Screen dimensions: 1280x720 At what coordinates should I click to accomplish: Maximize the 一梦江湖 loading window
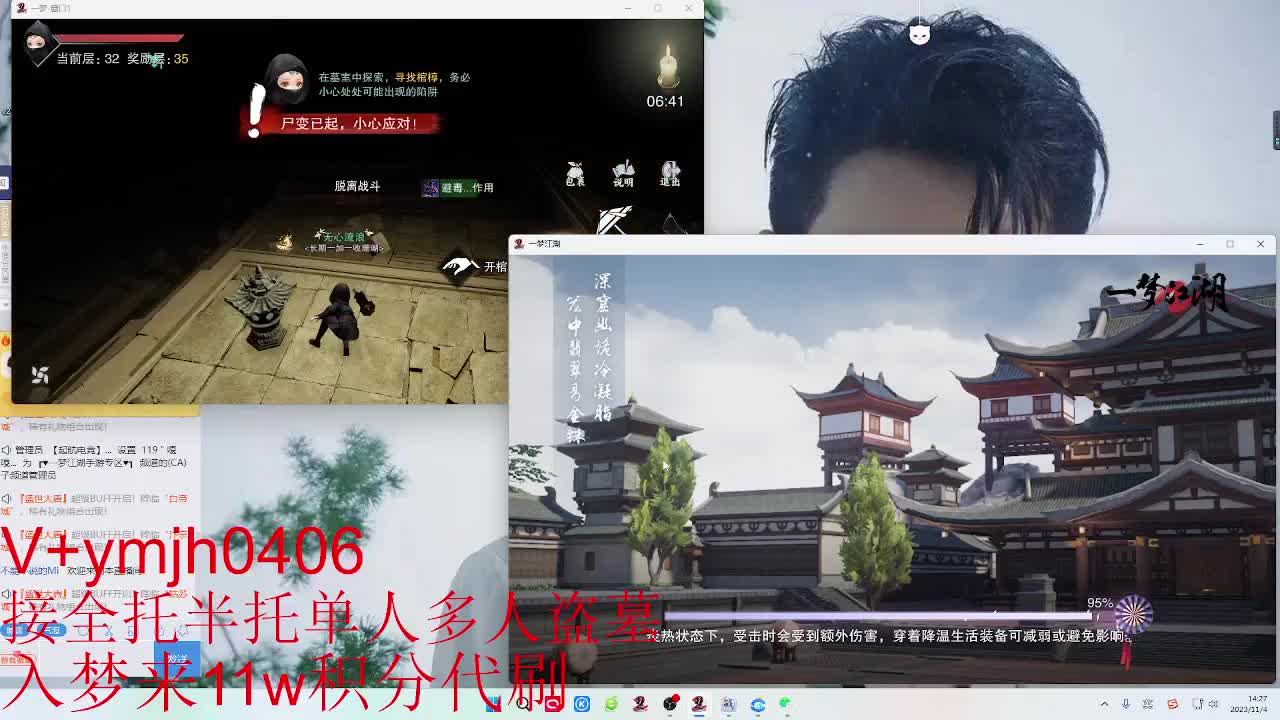coord(1230,244)
